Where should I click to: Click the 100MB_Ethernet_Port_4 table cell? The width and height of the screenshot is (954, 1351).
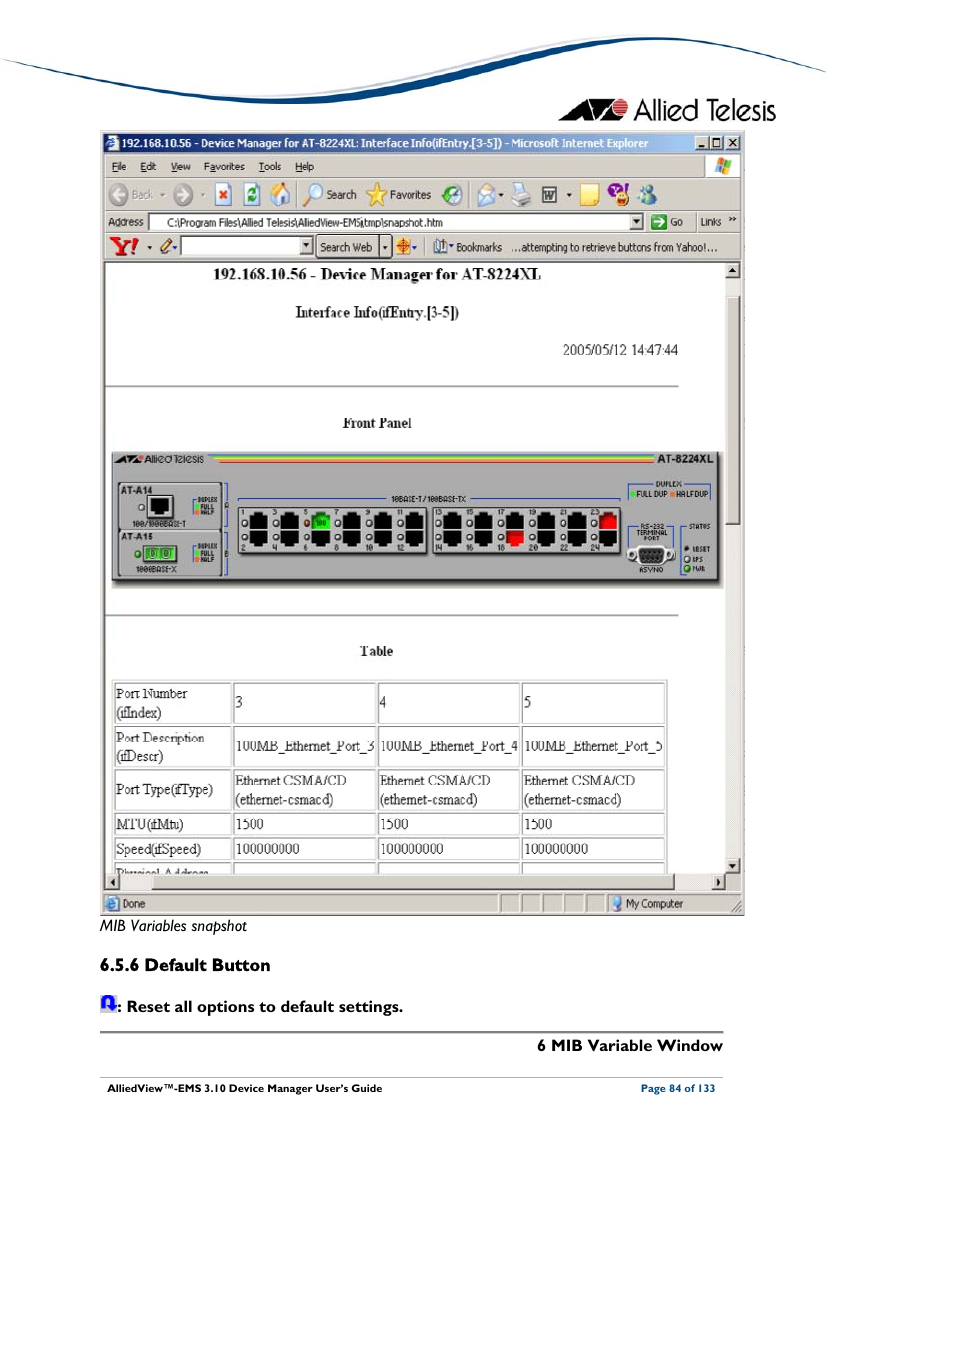[449, 746]
